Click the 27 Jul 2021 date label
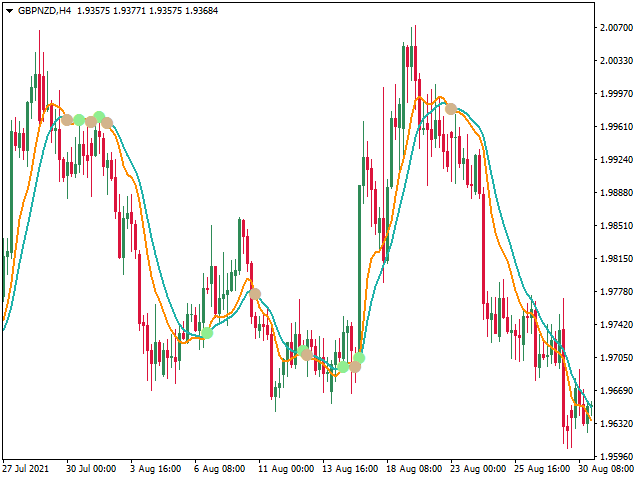 [25, 469]
